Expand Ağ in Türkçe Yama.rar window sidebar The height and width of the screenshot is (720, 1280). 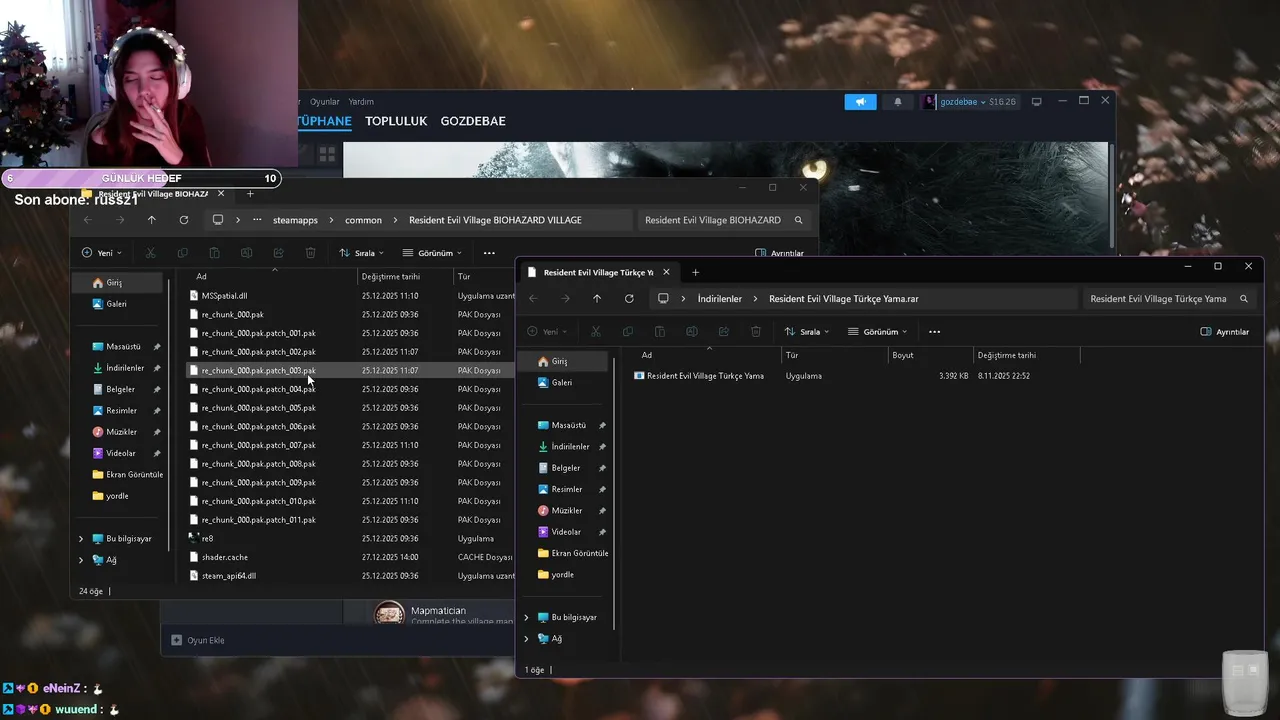click(526, 639)
